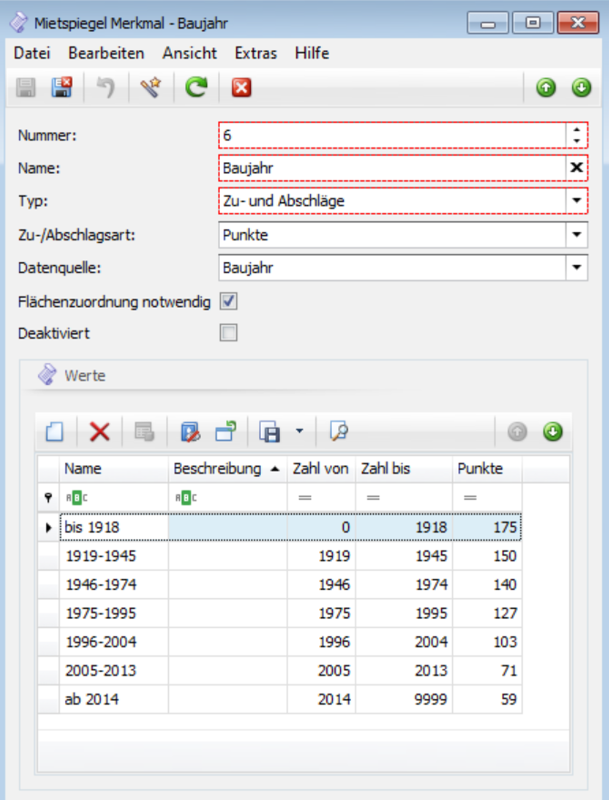The width and height of the screenshot is (609, 800).
Task: Click the save and close toolbar icon
Action: click(x=62, y=88)
